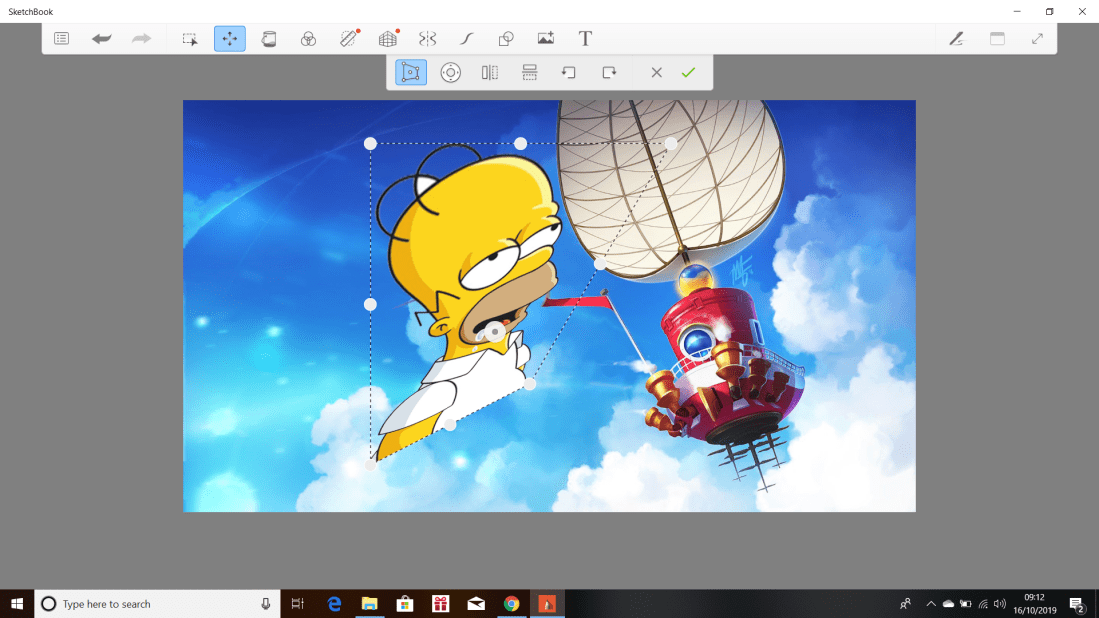Open the Color Adjustments tool
The height and width of the screenshot is (618, 1099).
(x=309, y=38)
